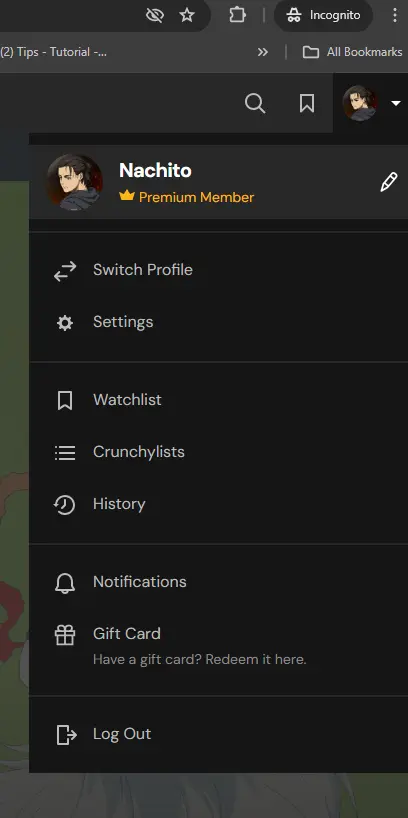Collapse the account menu dropdown arrow
The image size is (408, 818).
point(395,103)
